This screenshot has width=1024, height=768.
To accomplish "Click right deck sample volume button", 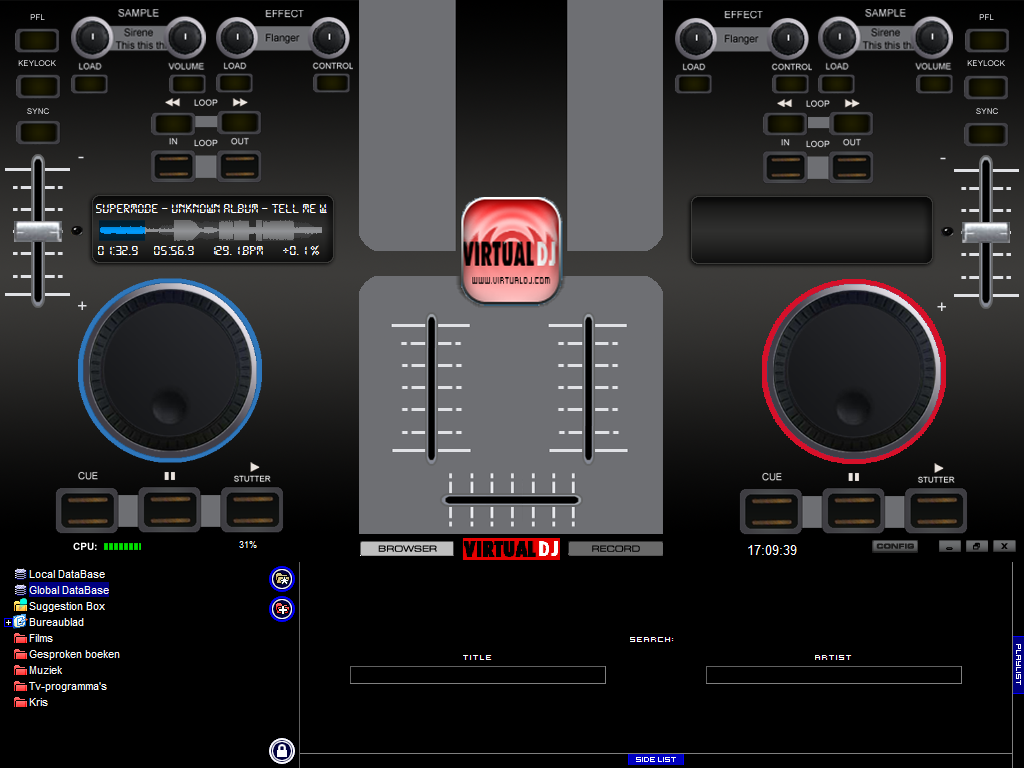I will click(934, 84).
